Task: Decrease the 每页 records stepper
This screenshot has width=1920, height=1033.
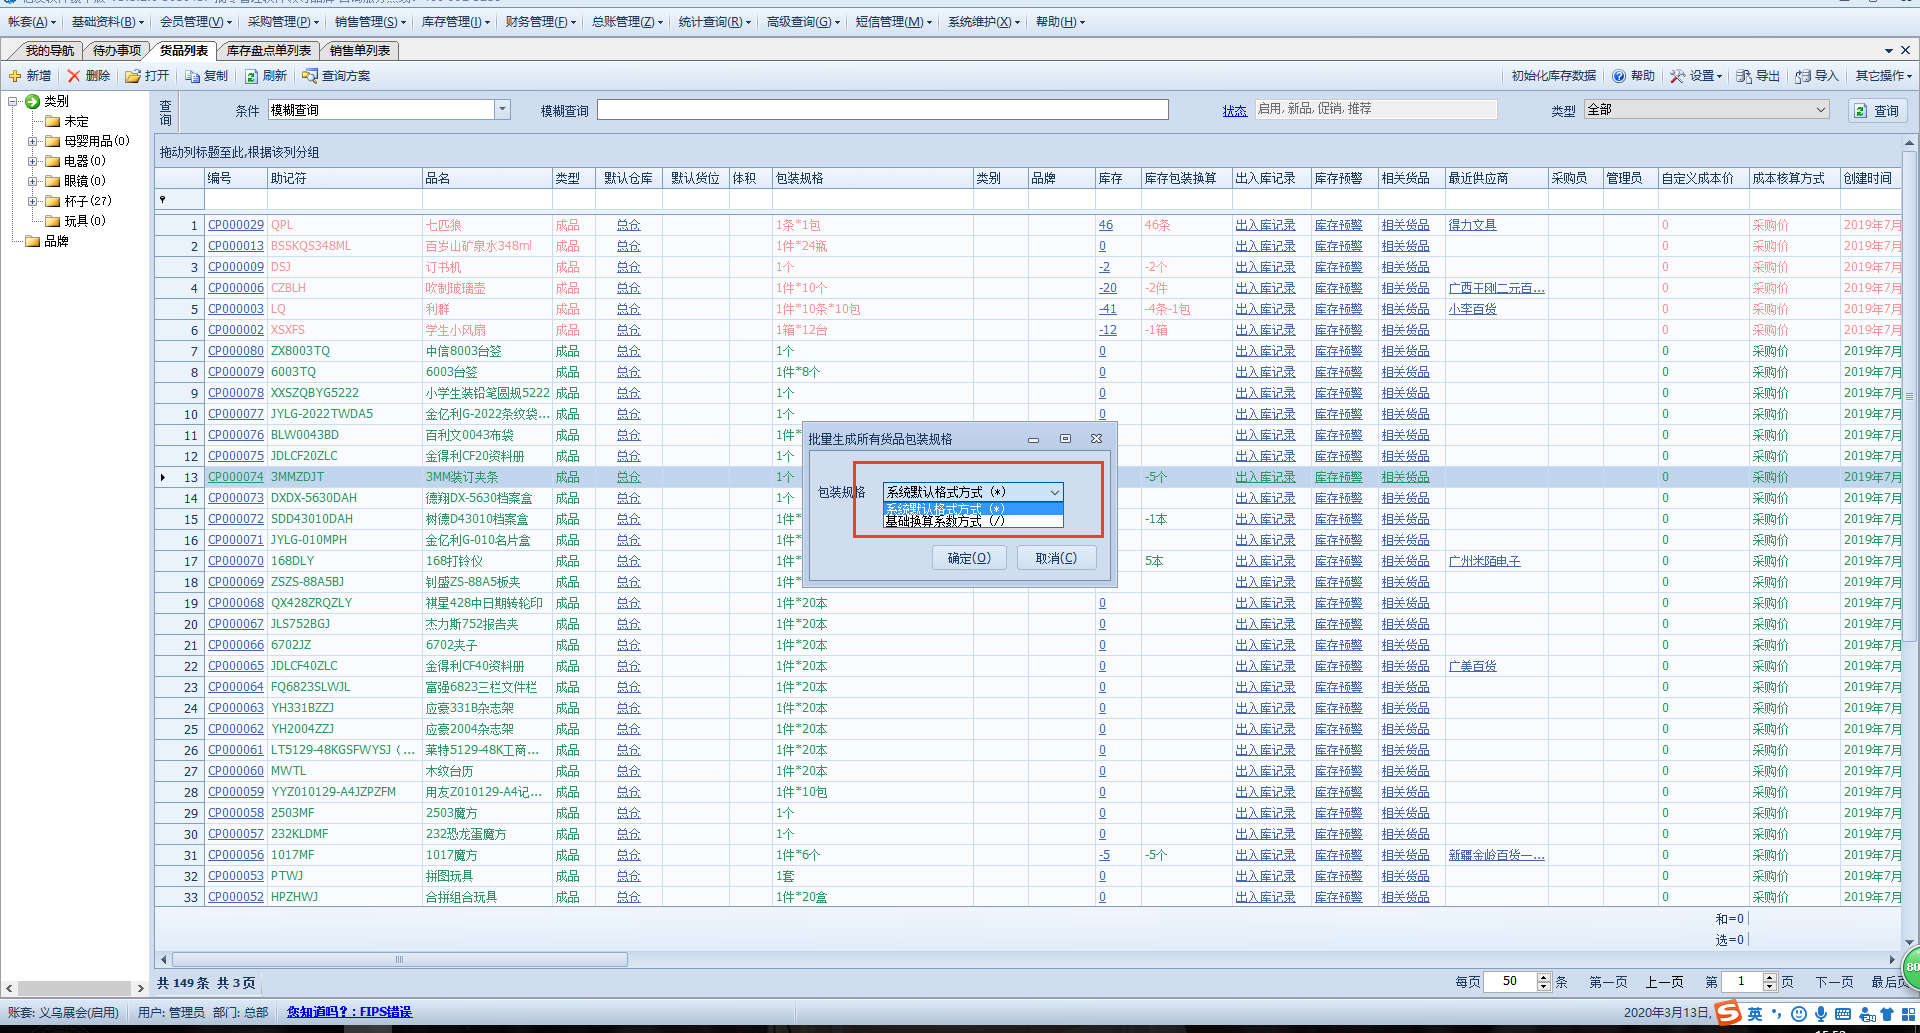Action: tap(1543, 987)
